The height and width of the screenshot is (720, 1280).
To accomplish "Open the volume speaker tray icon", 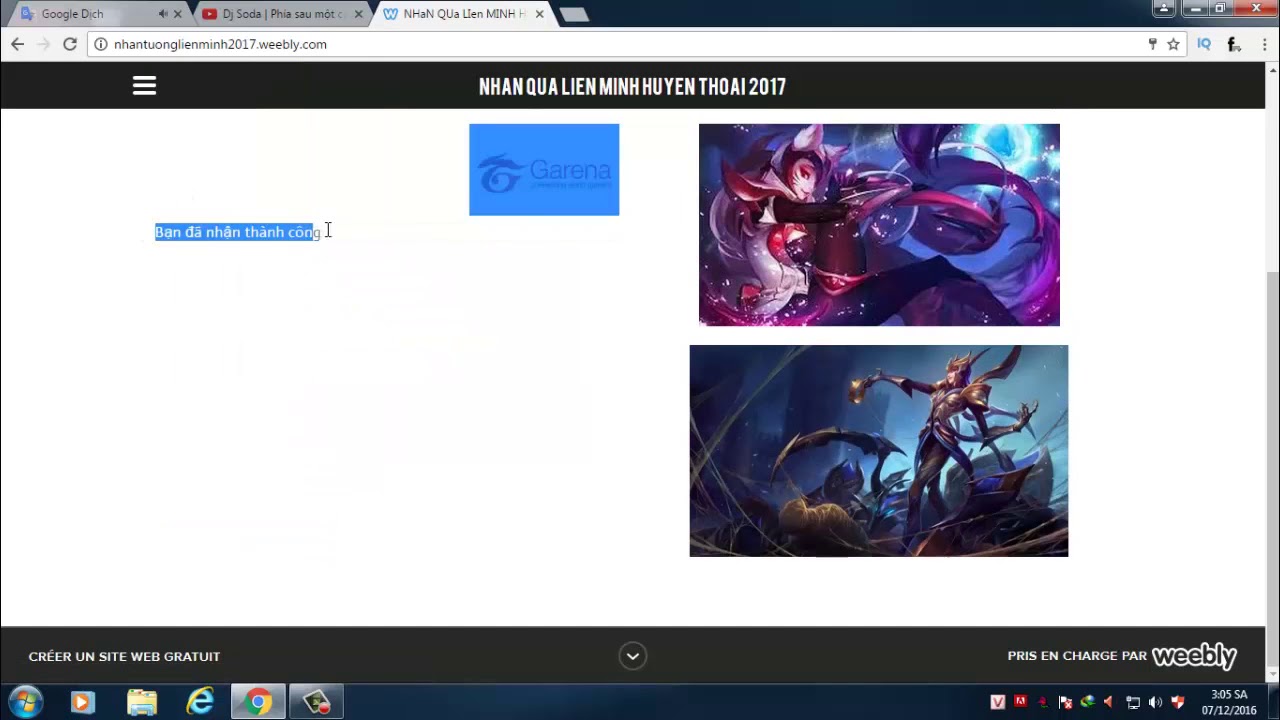I will pyautogui.click(x=1155, y=702).
